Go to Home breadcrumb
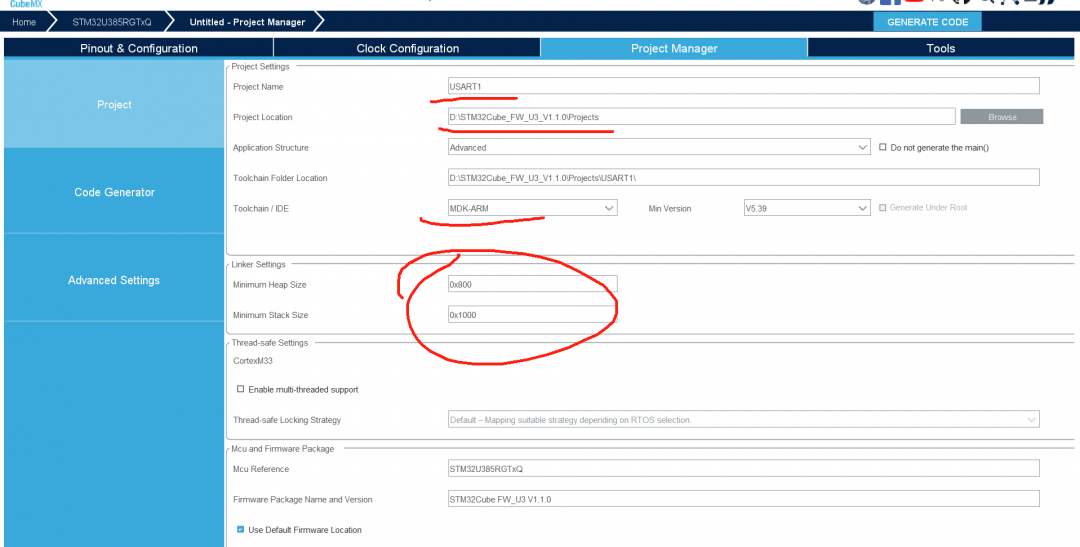1080x547 pixels. click(24, 22)
